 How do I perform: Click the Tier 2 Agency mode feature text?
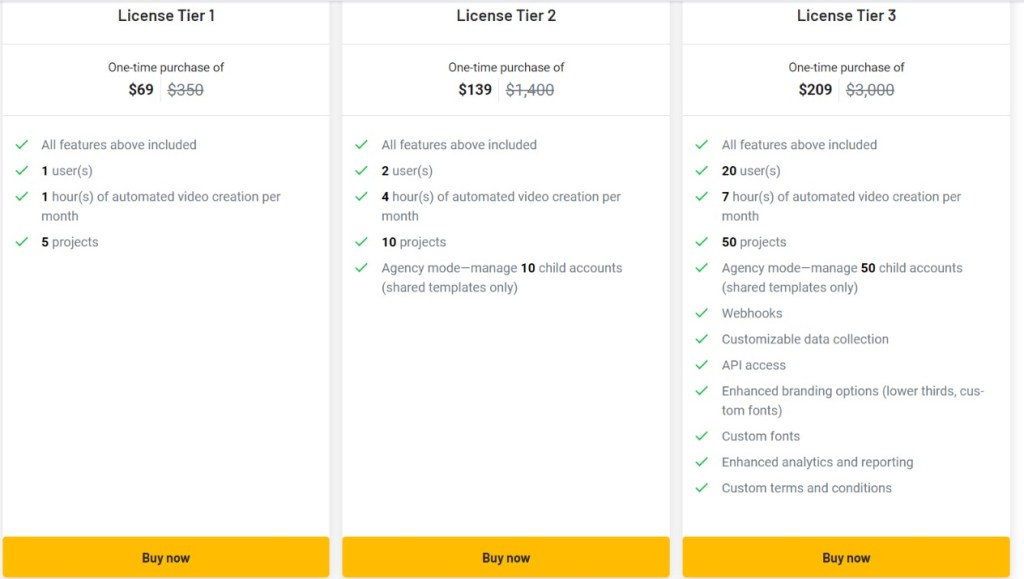[501, 277]
